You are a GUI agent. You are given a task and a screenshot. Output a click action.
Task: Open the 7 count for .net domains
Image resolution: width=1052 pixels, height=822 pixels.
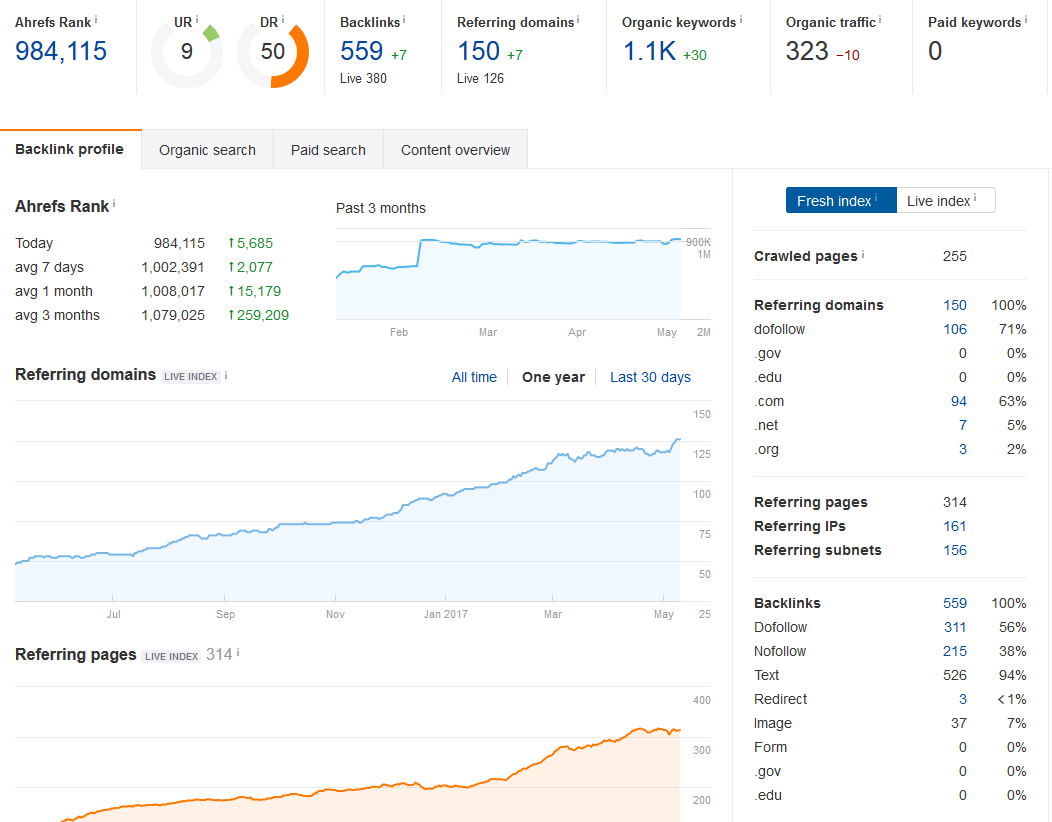tap(963, 425)
